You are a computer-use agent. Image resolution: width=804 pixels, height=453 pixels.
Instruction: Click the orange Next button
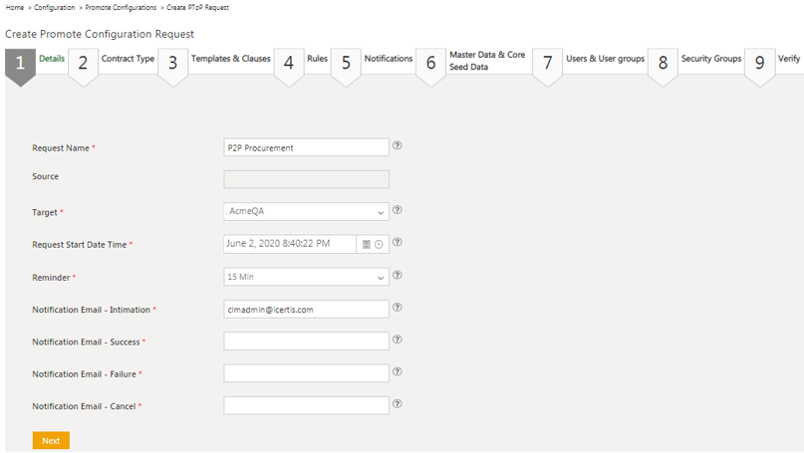point(51,441)
